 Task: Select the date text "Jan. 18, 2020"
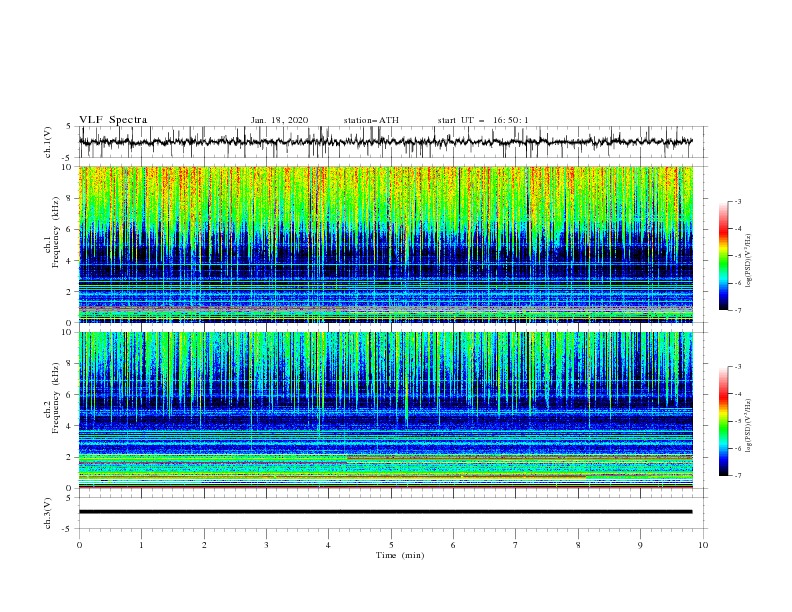279,120
